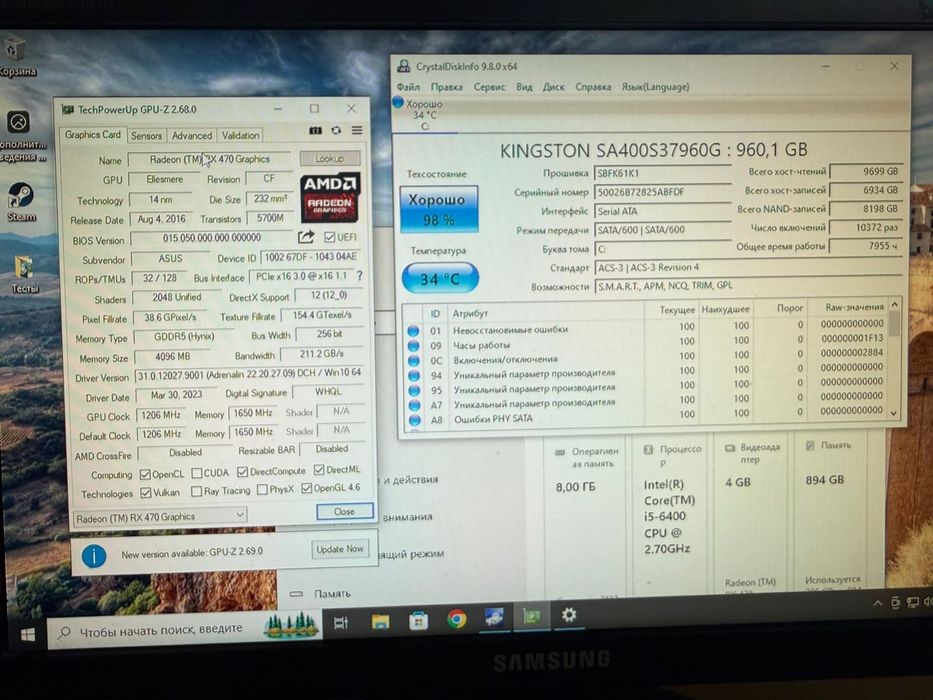The image size is (933, 700).
Task: Click the Включения/отключения attribute row
Action: click(646, 357)
